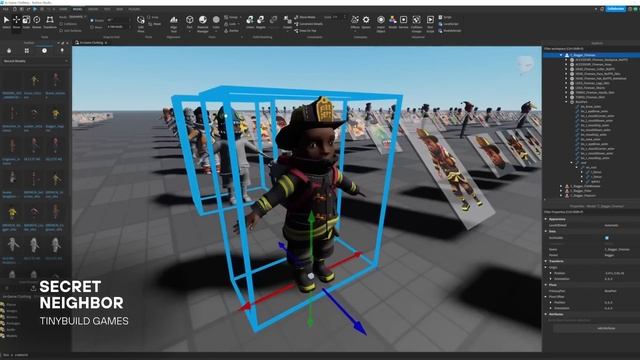Expand the Position row under Origin
This screenshot has width=640, height=360.
[x=551, y=273]
